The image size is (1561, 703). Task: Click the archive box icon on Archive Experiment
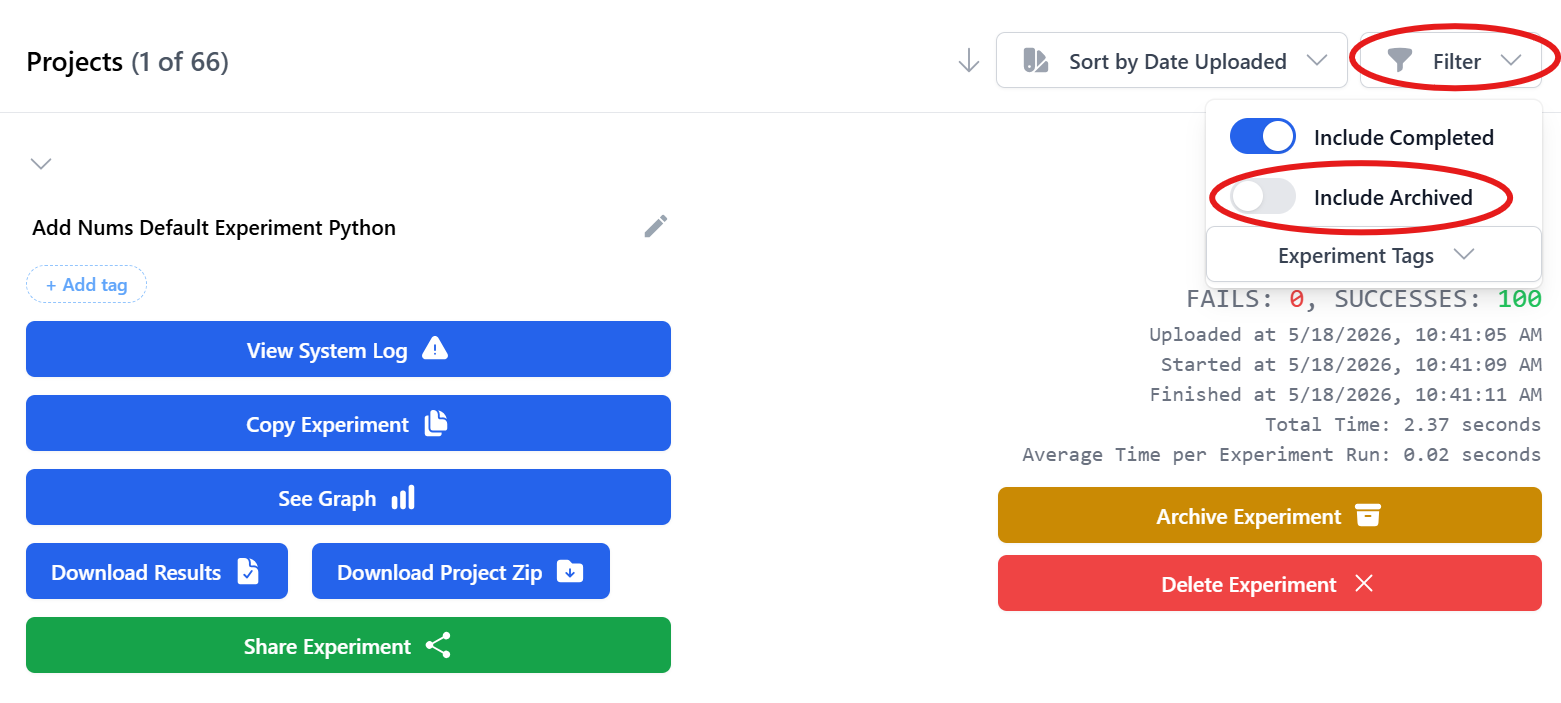pyautogui.click(x=1367, y=515)
